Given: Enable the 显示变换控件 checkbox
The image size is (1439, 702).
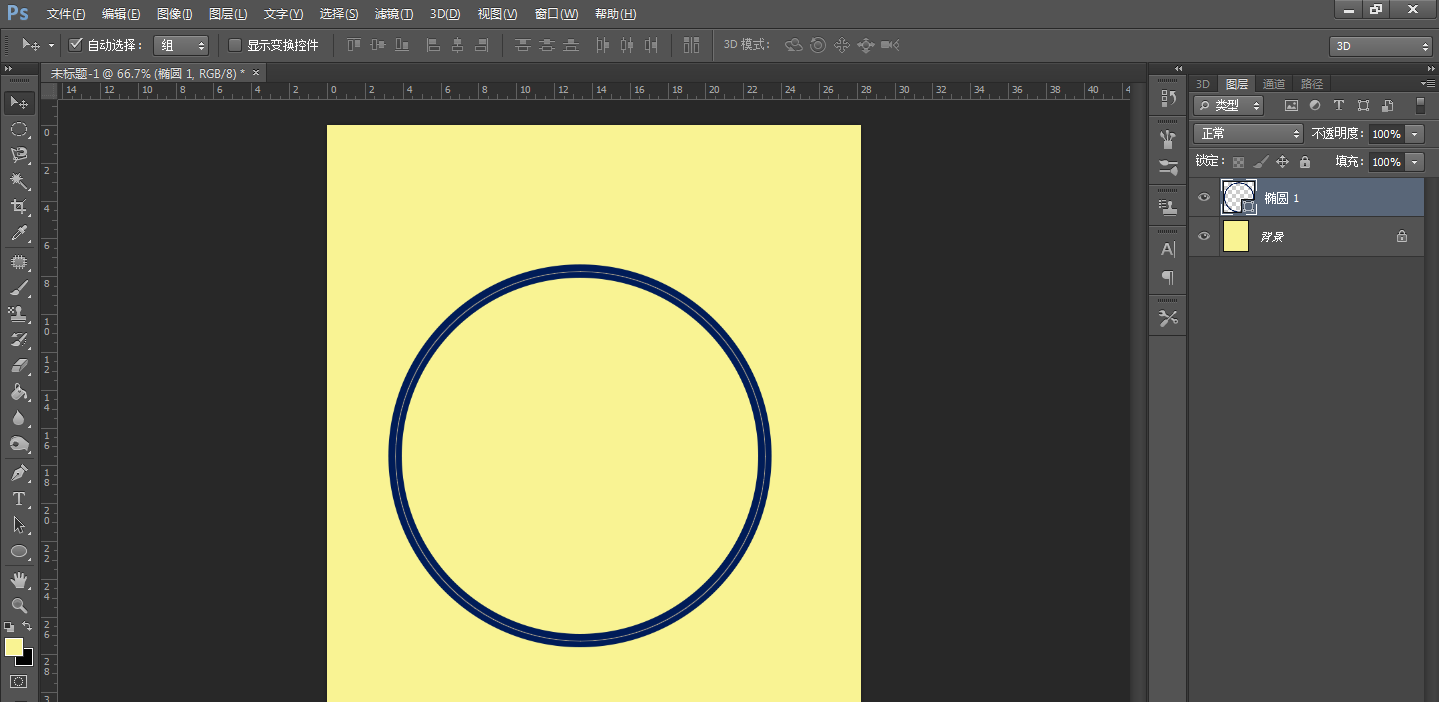Looking at the screenshot, I should click(x=235, y=45).
